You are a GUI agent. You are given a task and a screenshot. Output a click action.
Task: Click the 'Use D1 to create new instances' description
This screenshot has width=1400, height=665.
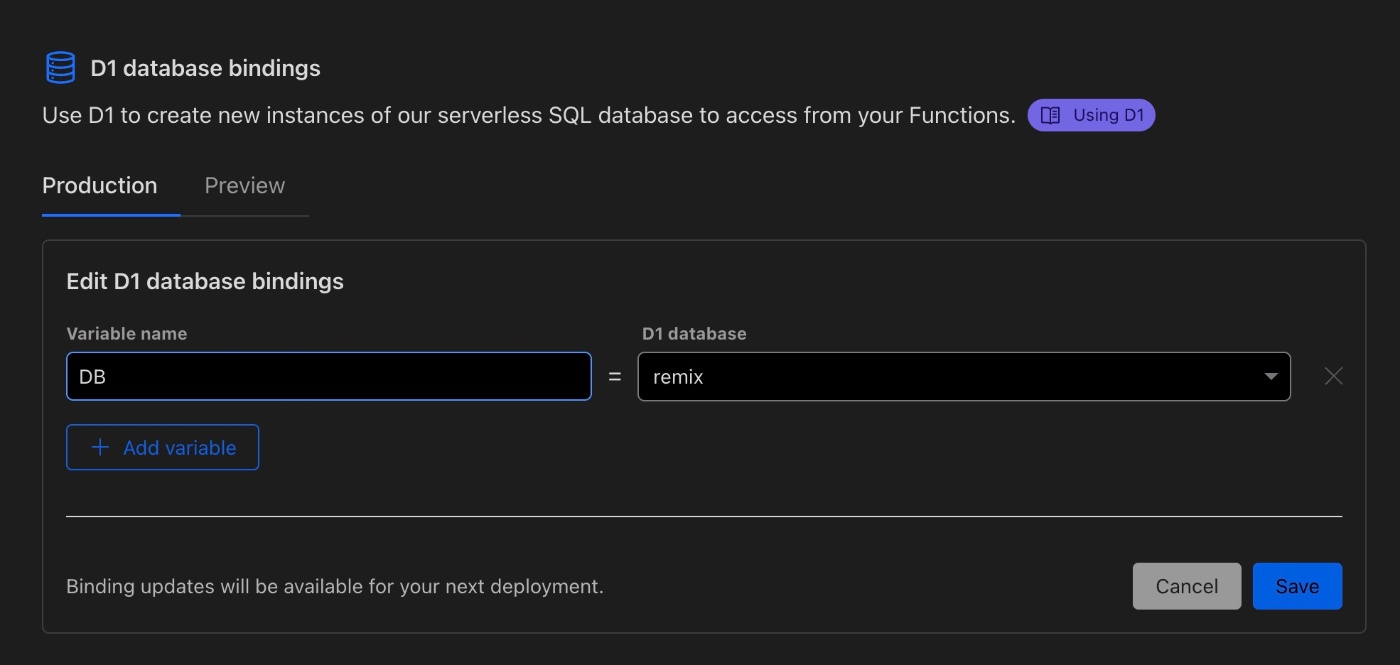(529, 116)
